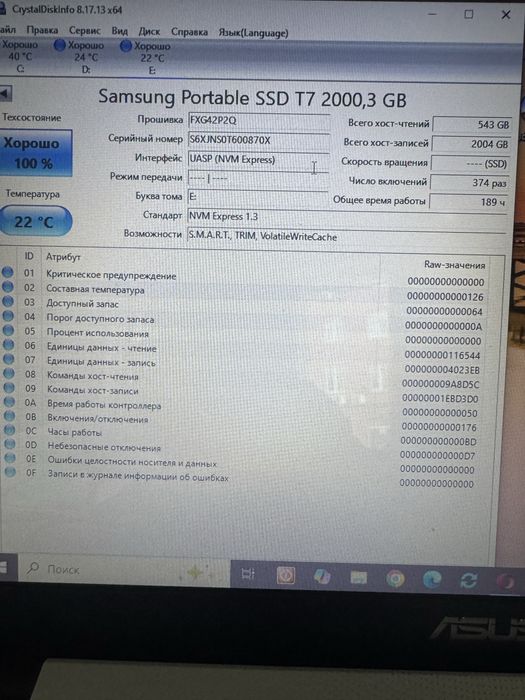Click the Буква тома field E:
Image resolution: width=525 pixels, height=700 pixels.
[258, 197]
